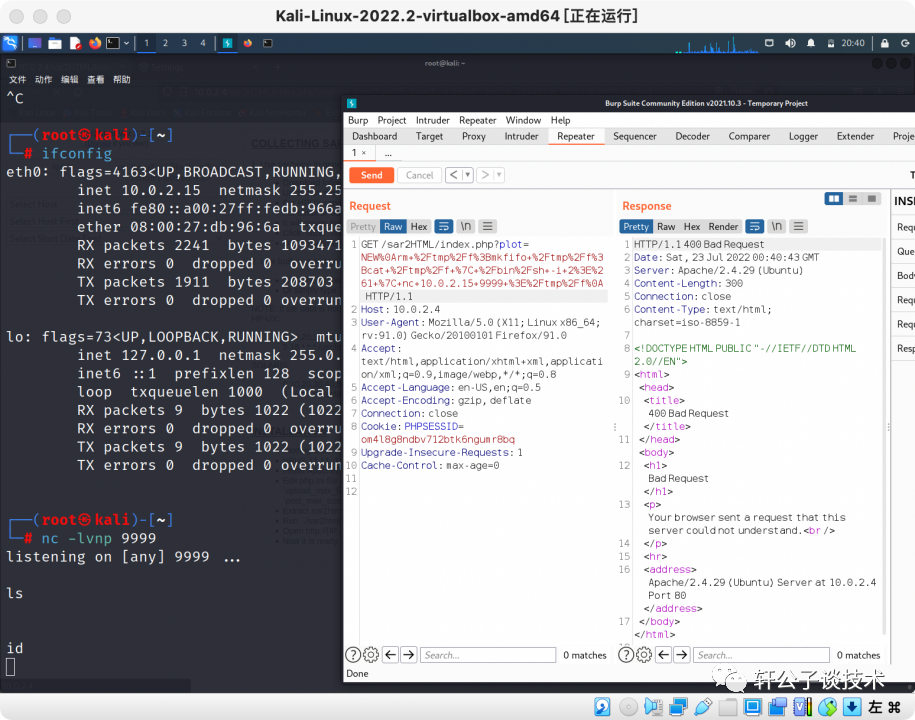Open the Request pane options menu icon
This screenshot has width=915, height=720.
coord(488,226)
